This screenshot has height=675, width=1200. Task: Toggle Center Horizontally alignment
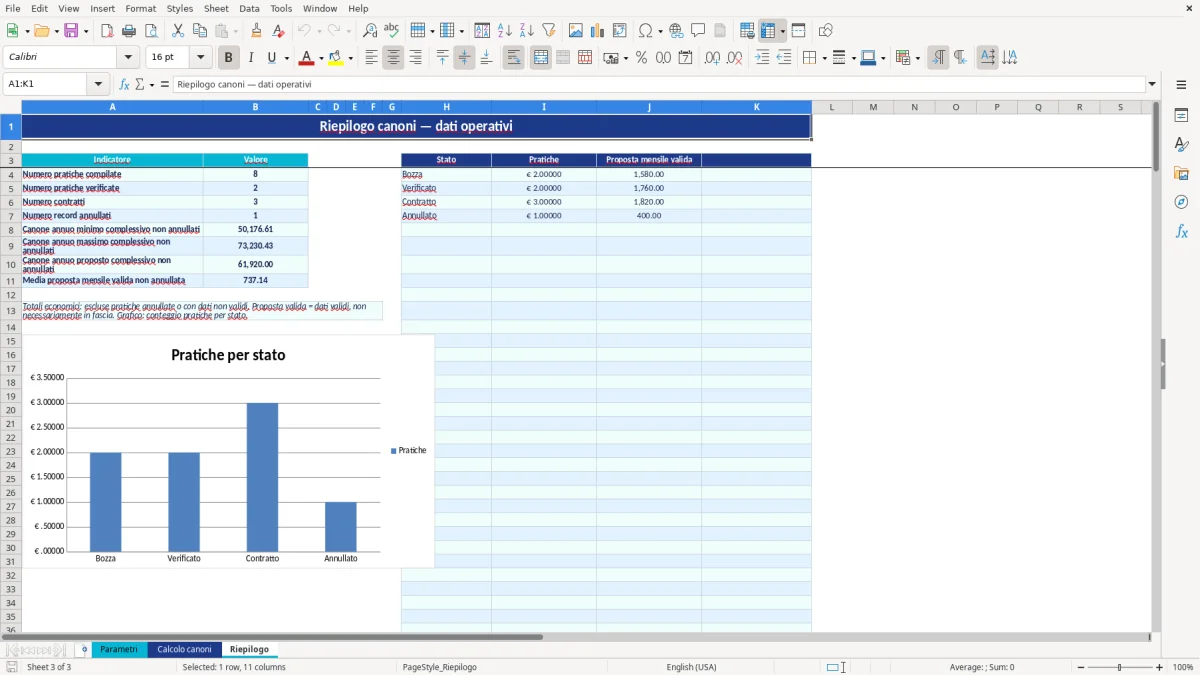(x=393, y=58)
